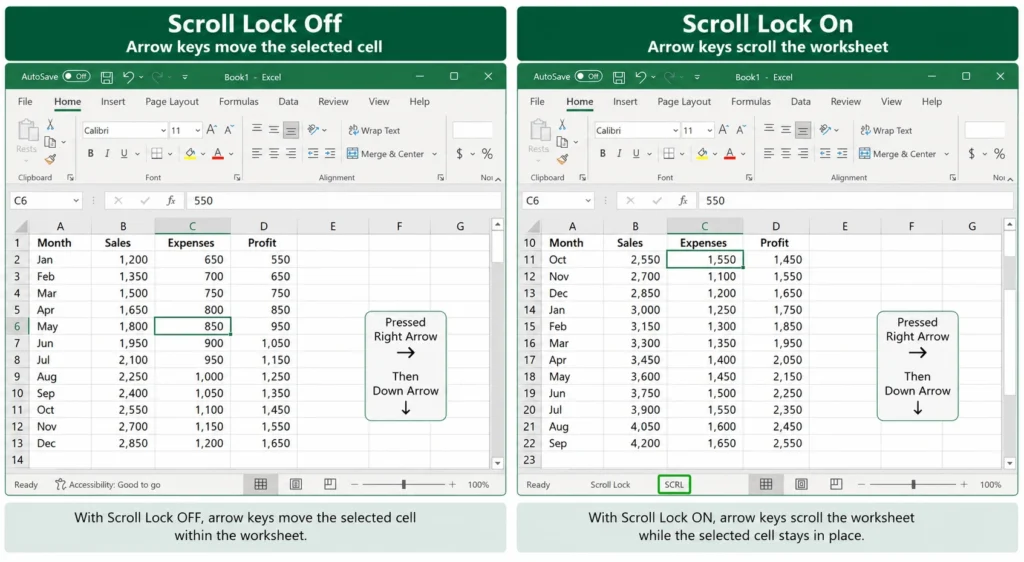Viewport: 1024px width, 562px height.
Task: Click Increase Indent icon in left Excel window
Action: [x=330, y=153]
